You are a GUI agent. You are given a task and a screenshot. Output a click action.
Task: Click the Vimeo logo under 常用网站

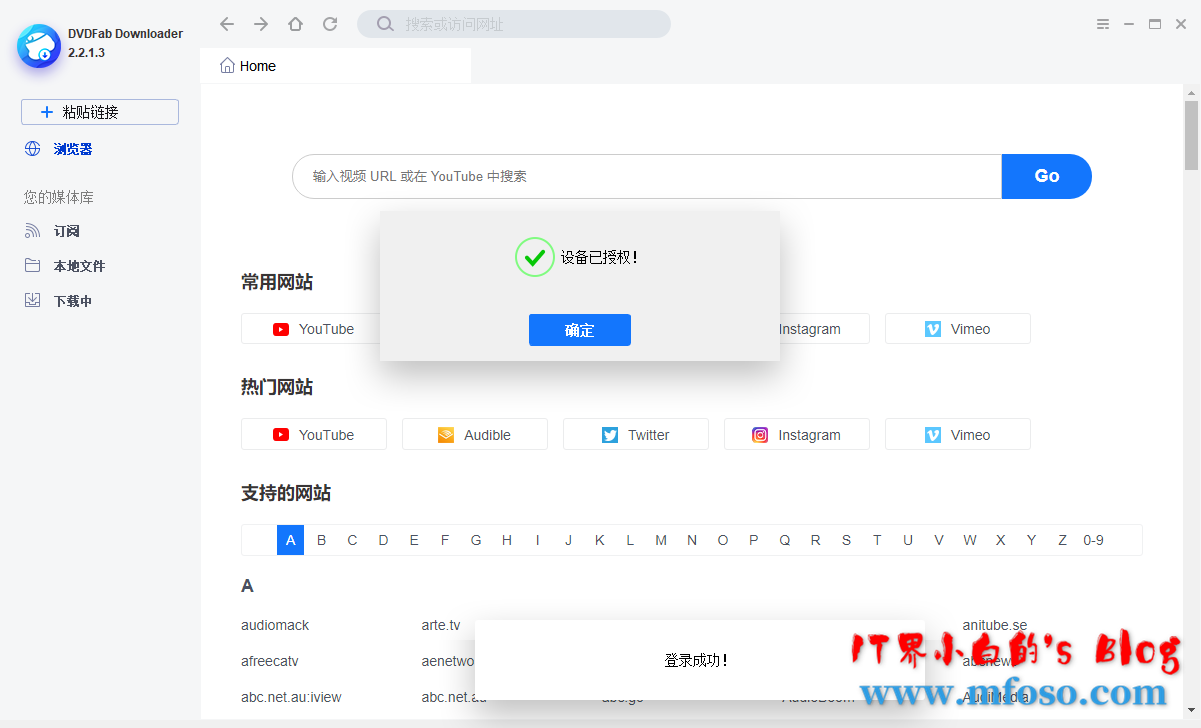(x=933, y=329)
